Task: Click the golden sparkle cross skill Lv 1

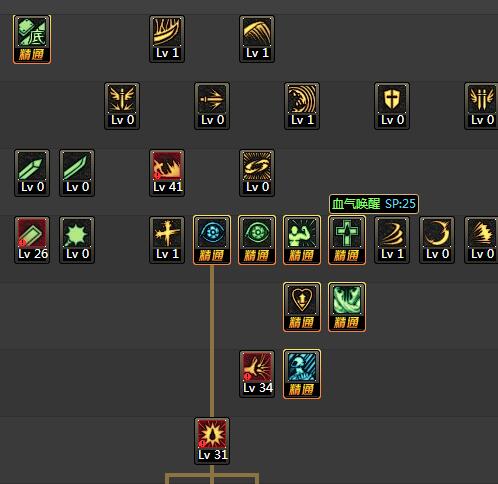Action: tap(167, 240)
